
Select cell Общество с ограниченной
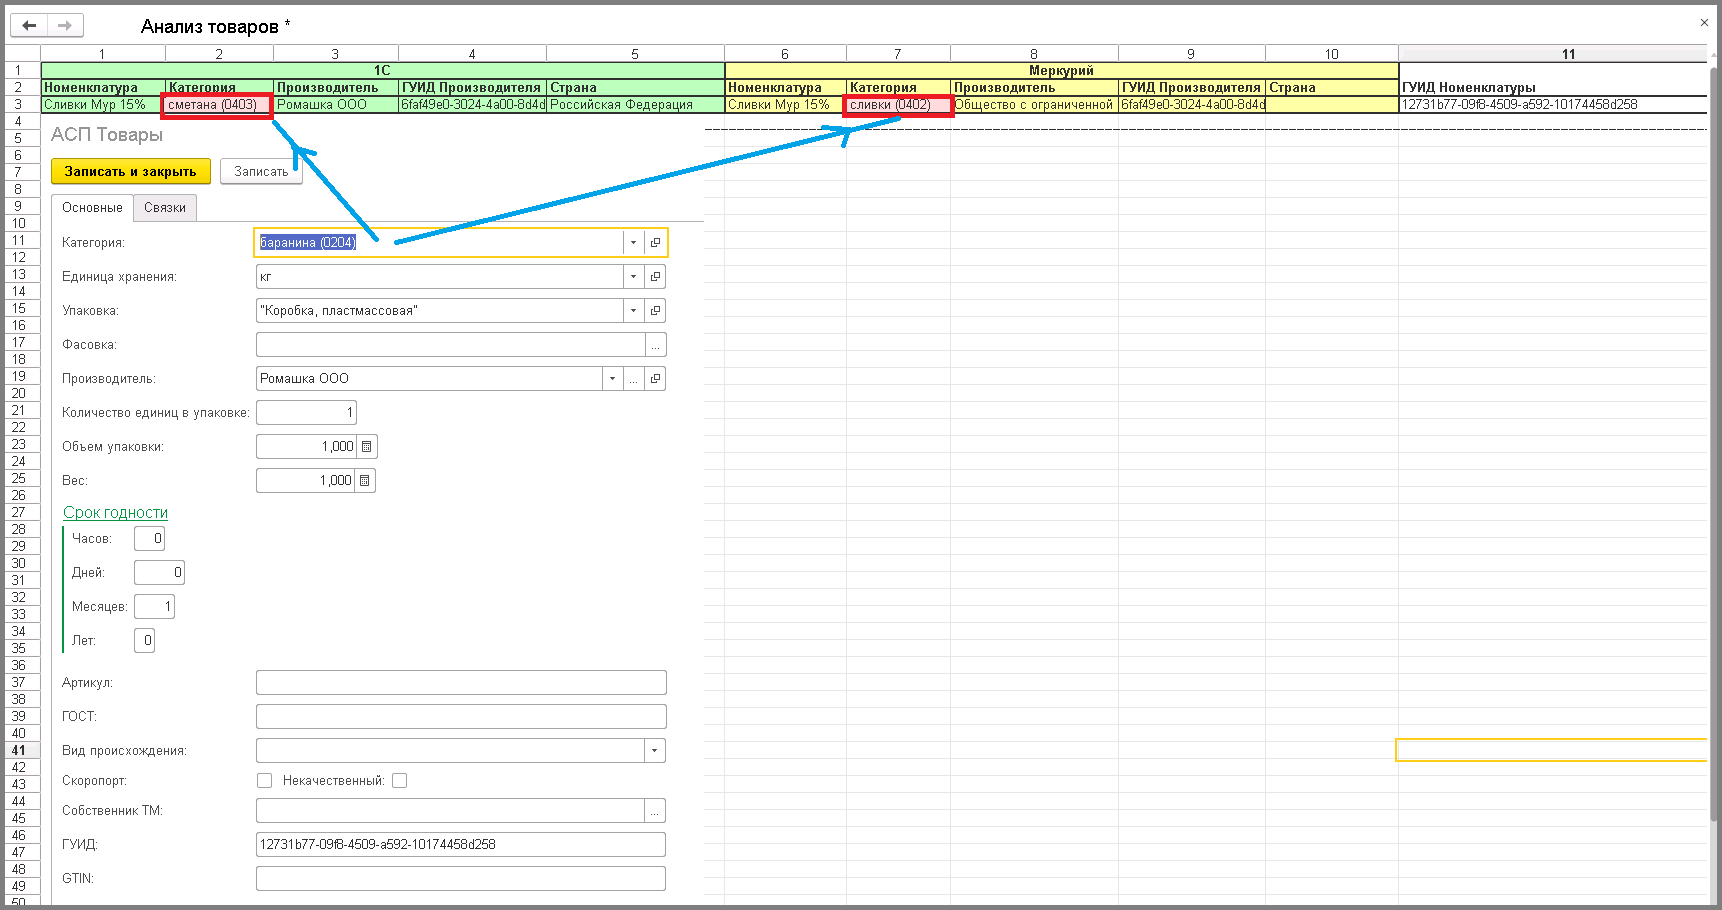(x=1034, y=105)
